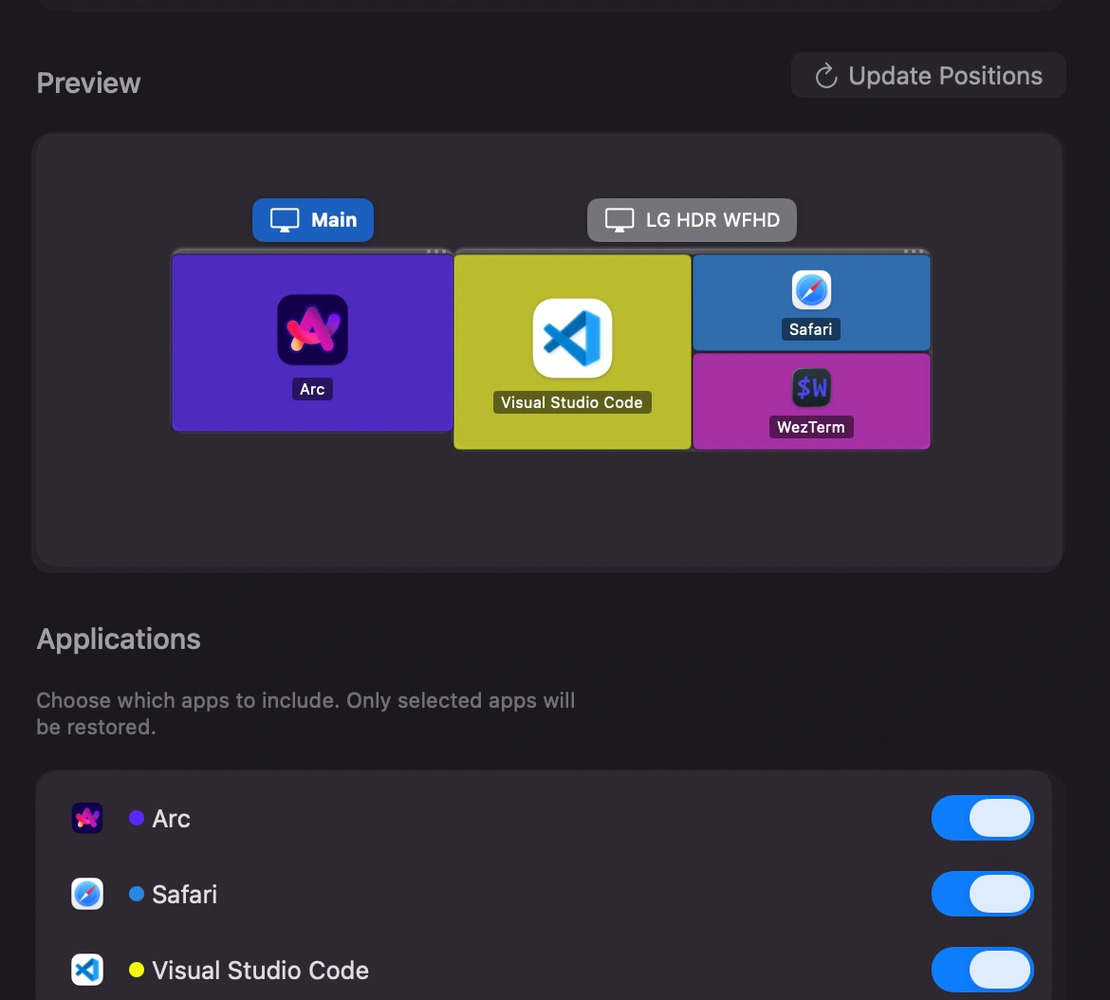
Task: Click the purple color dot beside Arc
Action: pyautogui.click(x=137, y=818)
